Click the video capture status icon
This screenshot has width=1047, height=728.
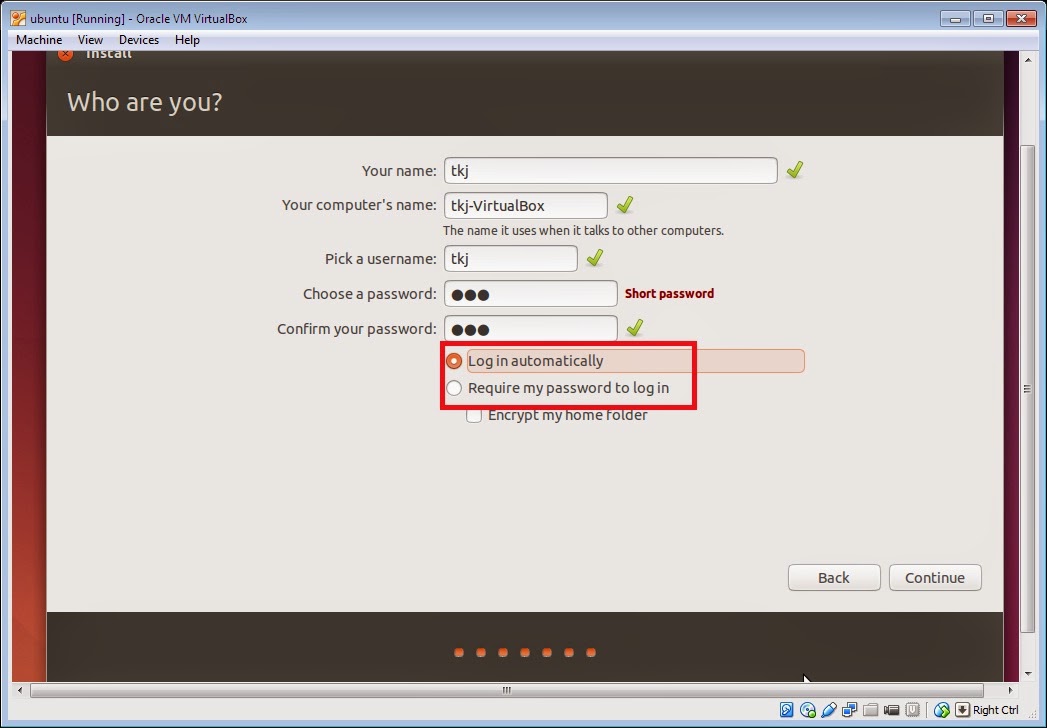click(891, 710)
